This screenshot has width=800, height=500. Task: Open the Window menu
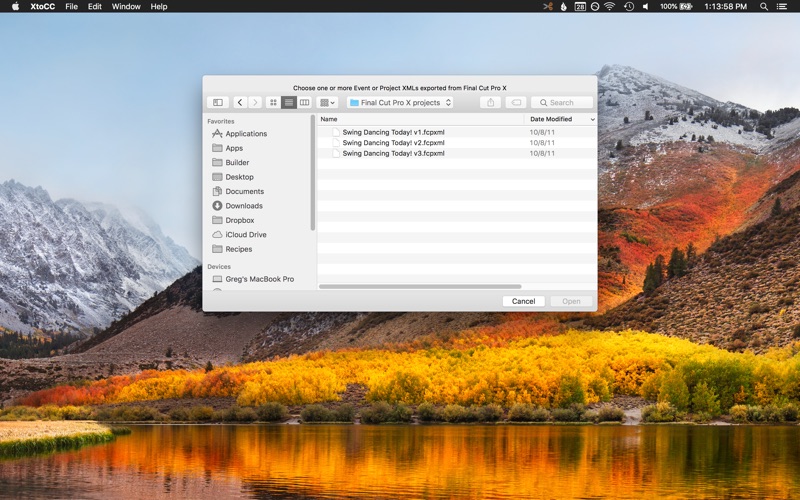(126, 7)
